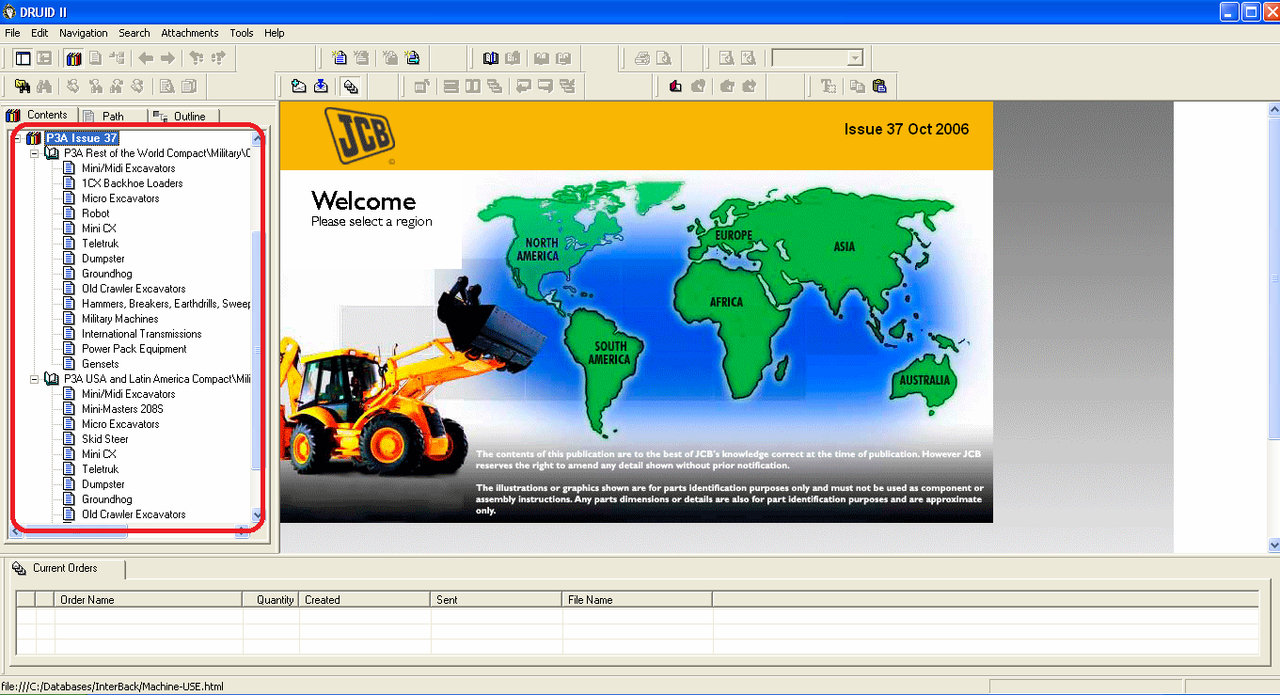Switch to the Path tab
The image size is (1280, 695).
[113, 116]
